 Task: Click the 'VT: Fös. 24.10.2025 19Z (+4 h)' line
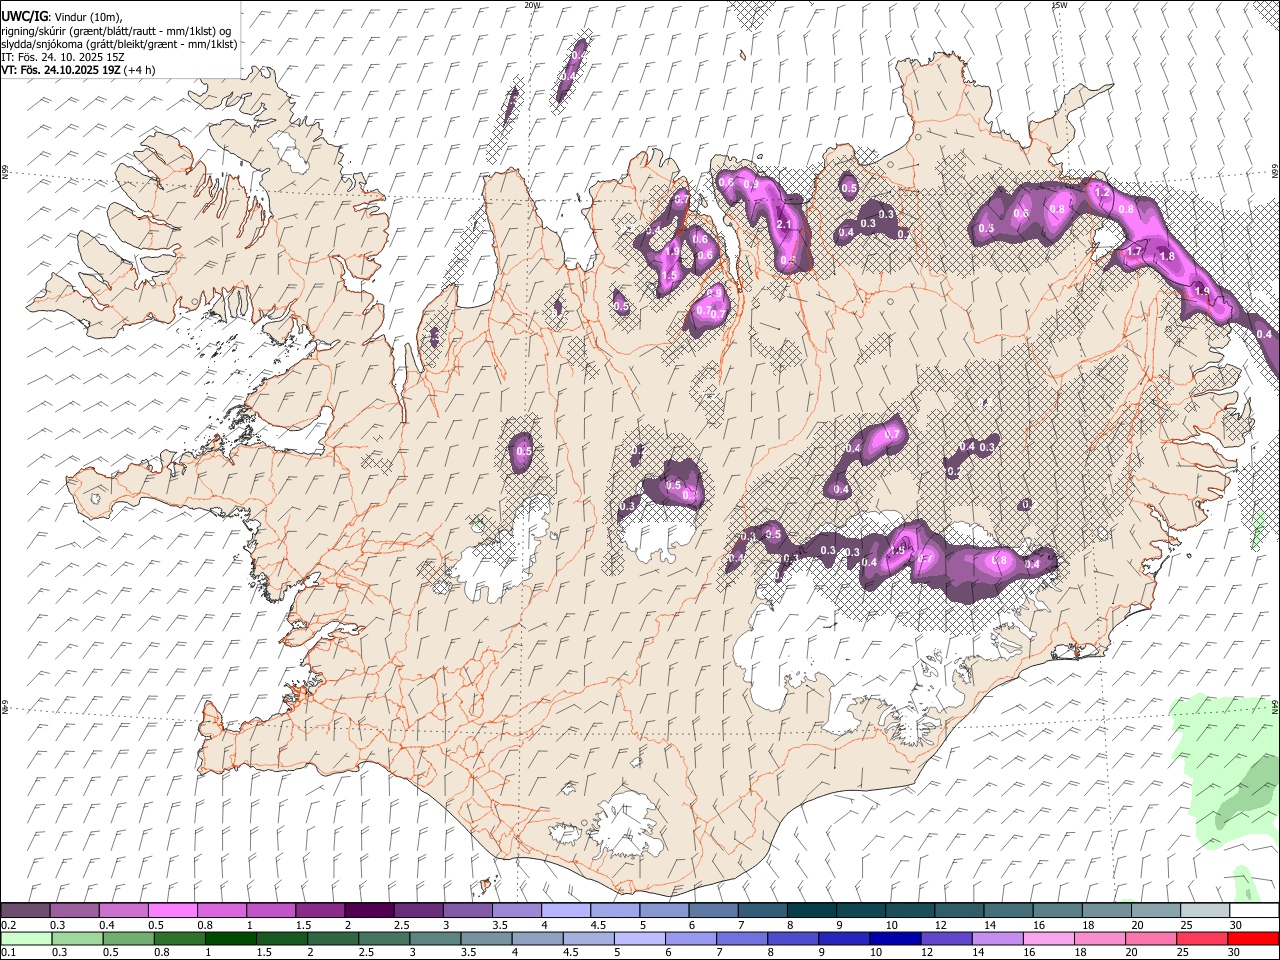tap(78, 70)
